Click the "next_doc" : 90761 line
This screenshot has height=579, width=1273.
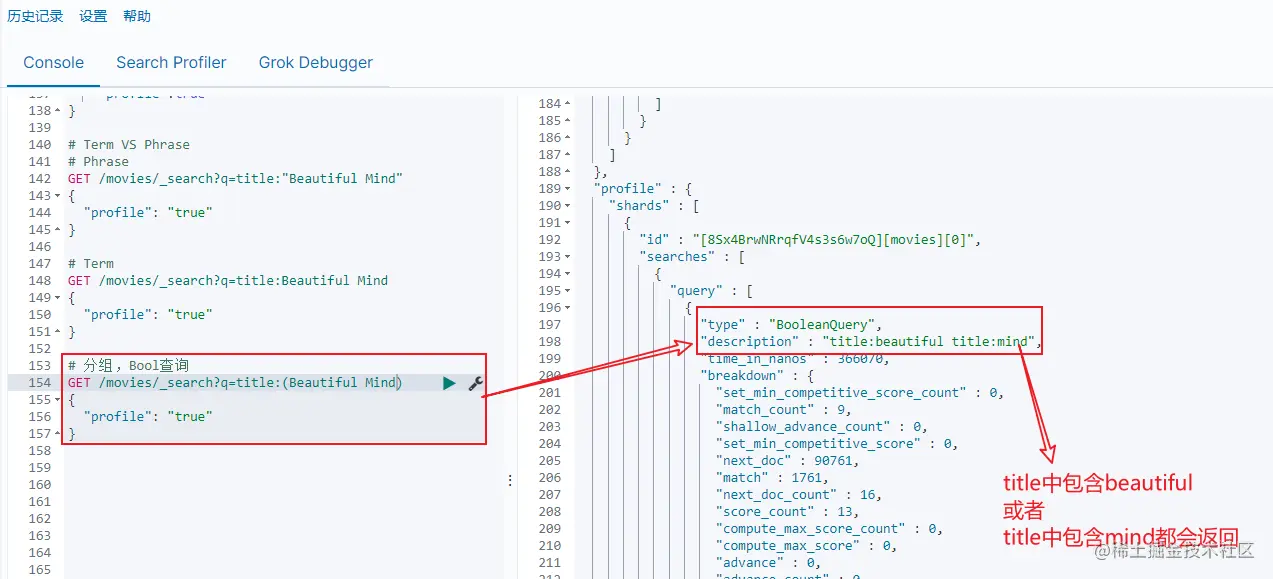(x=787, y=461)
